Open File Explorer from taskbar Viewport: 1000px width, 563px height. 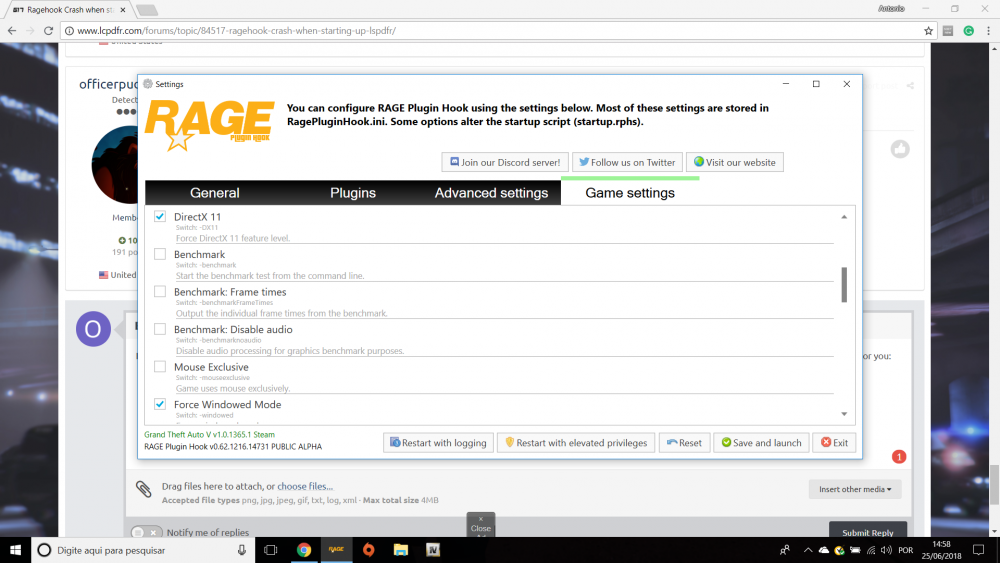point(401,550)
